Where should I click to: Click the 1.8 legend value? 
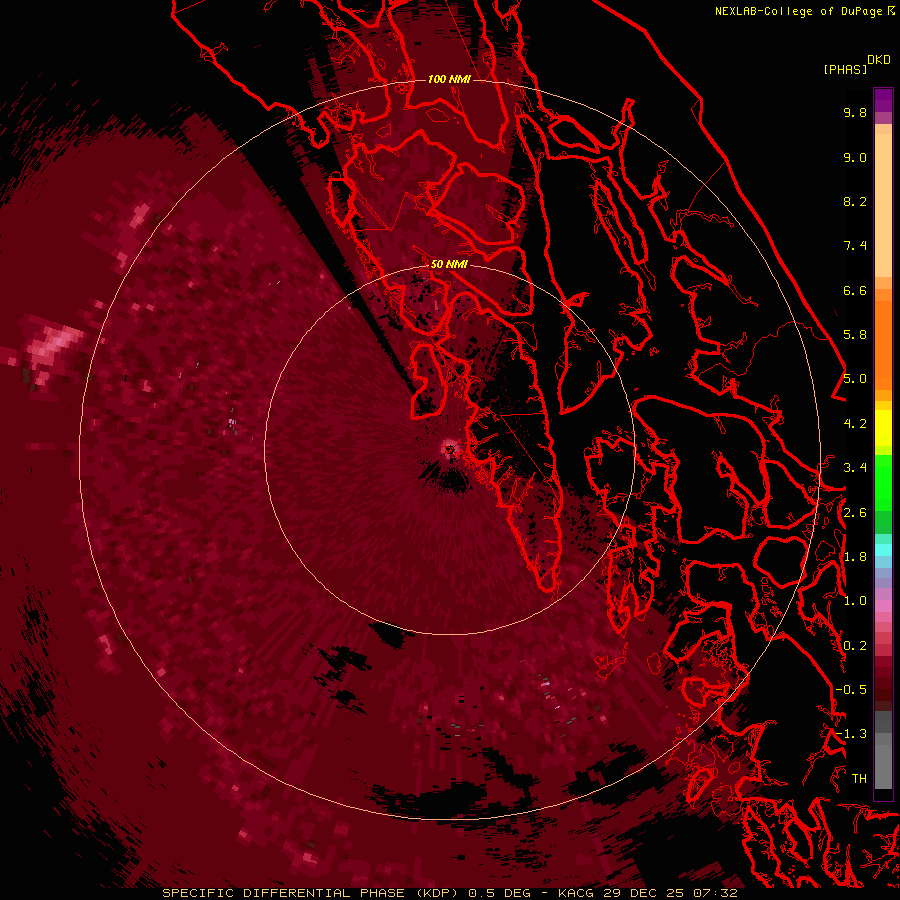coord(855,557)
